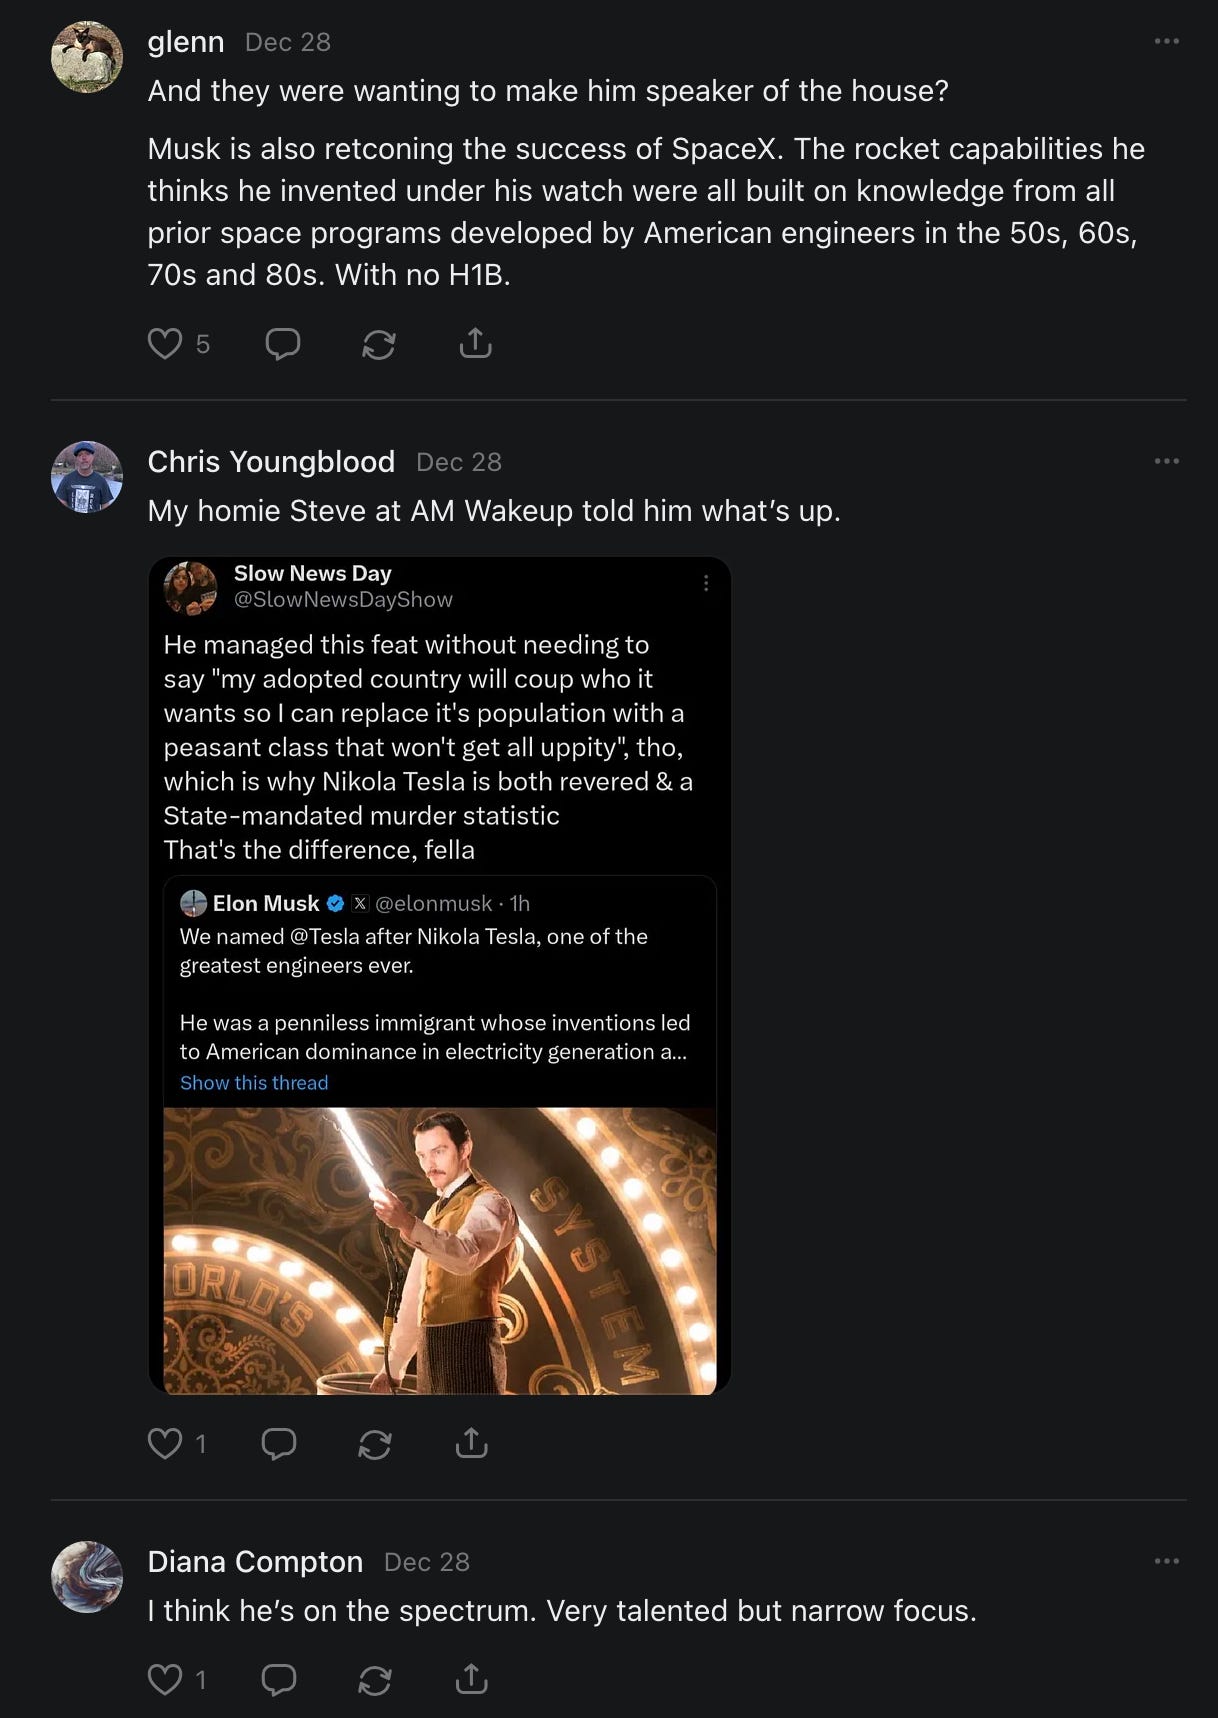Click Diana Compton's avatar picture
This screenshot has height=1718, width=1218.
pyautogui.click(x=87, y=1577)
